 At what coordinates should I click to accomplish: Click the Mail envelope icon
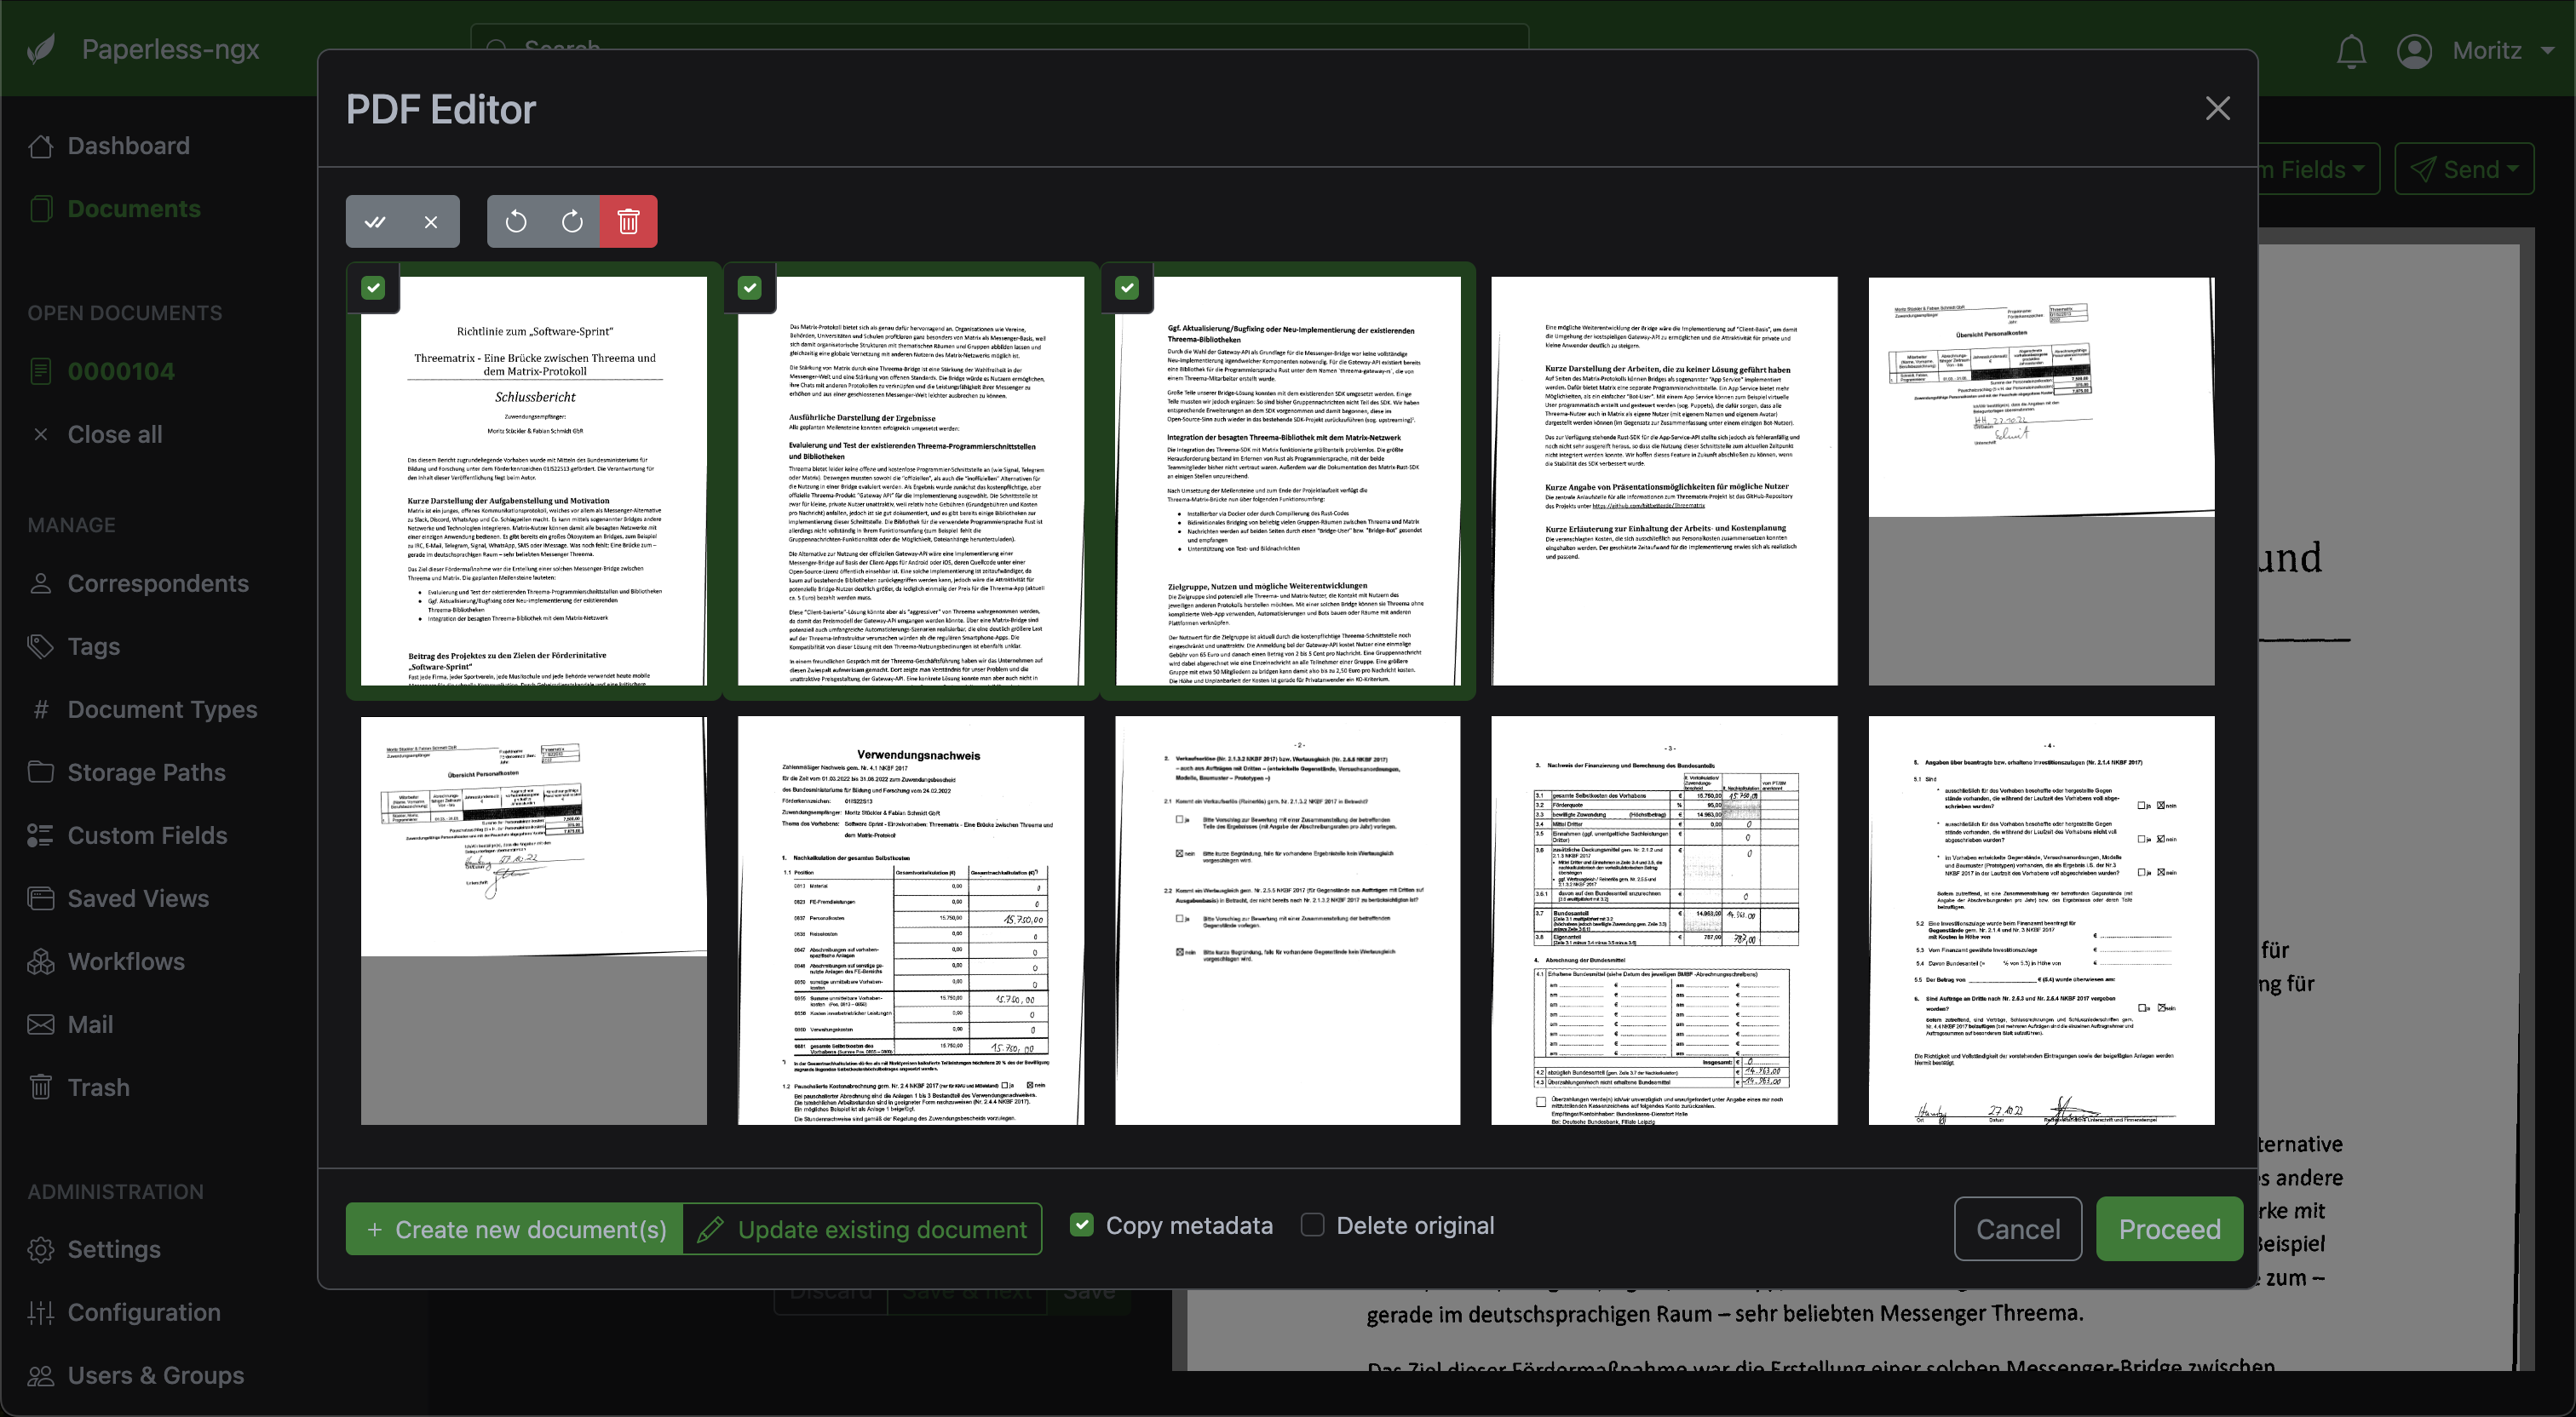(x=41, y=1024)
